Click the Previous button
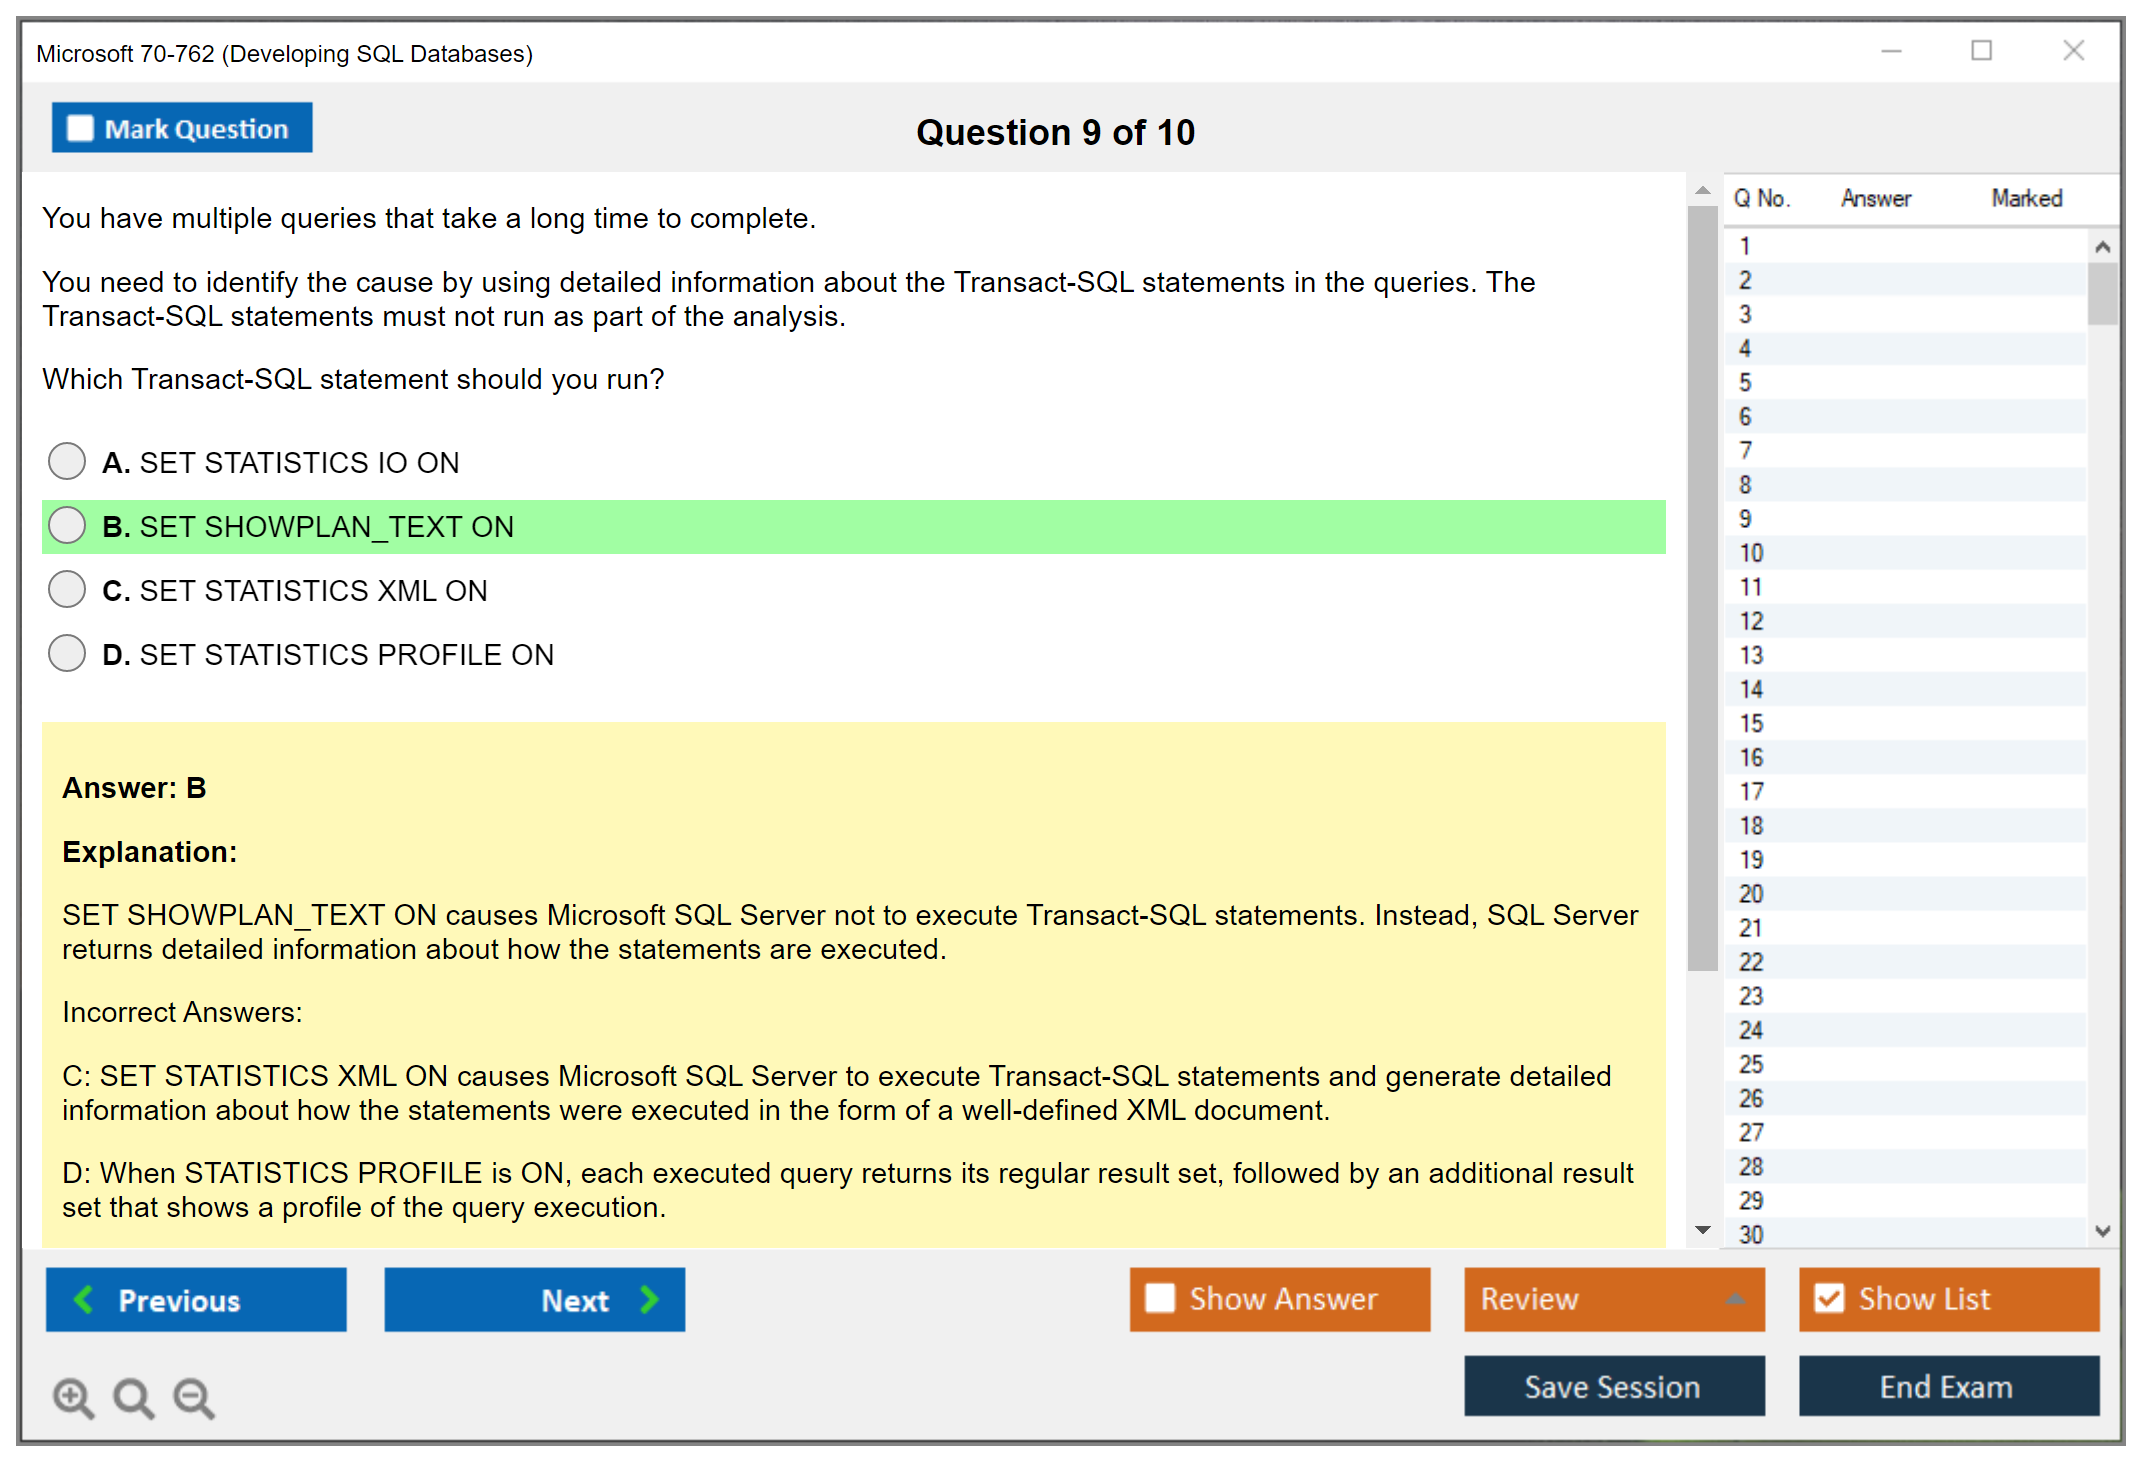Screen dimensions: 2150x1470 pos(196,1300)
